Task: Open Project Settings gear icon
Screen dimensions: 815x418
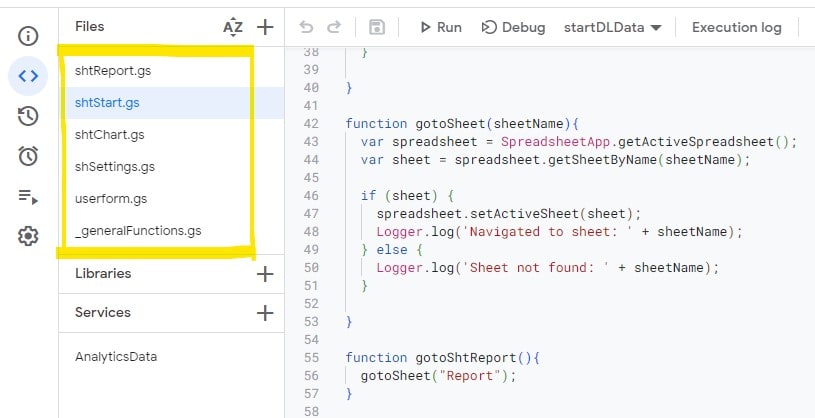Action: (x=28, y=236)
